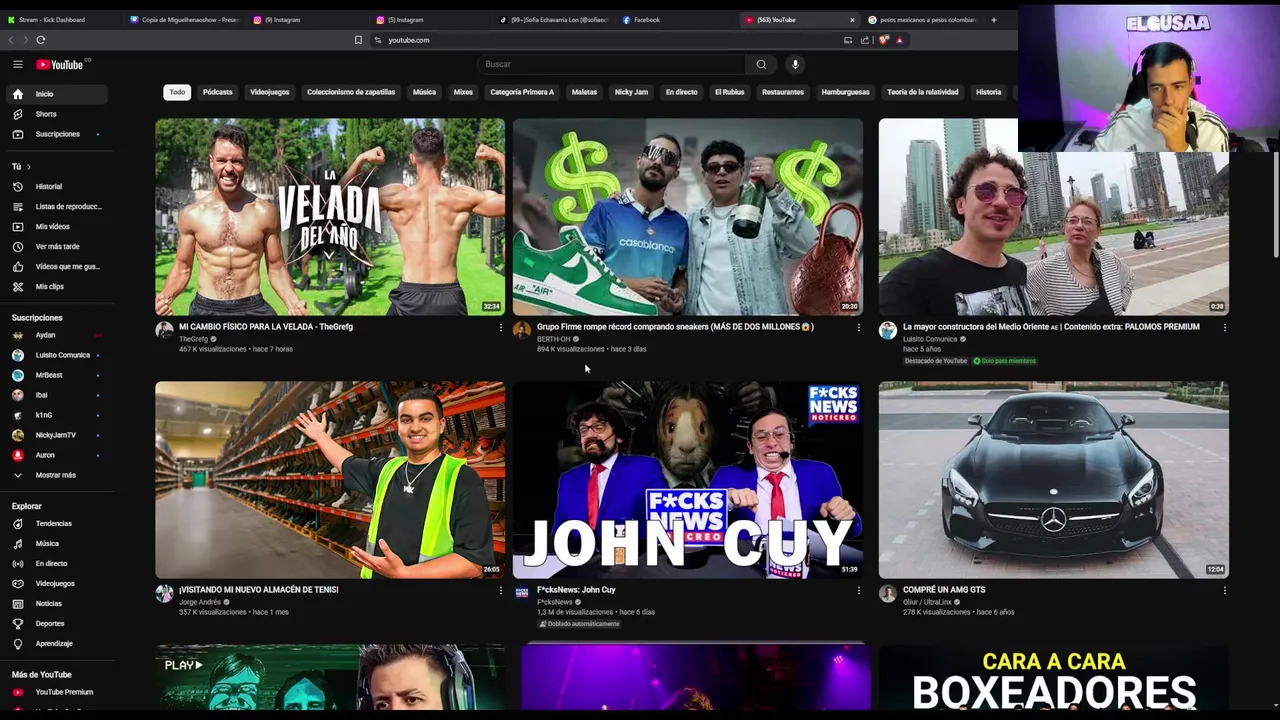Open Vídeos que me gustan
1280x720 pixels.
click(x=55, y=266)
